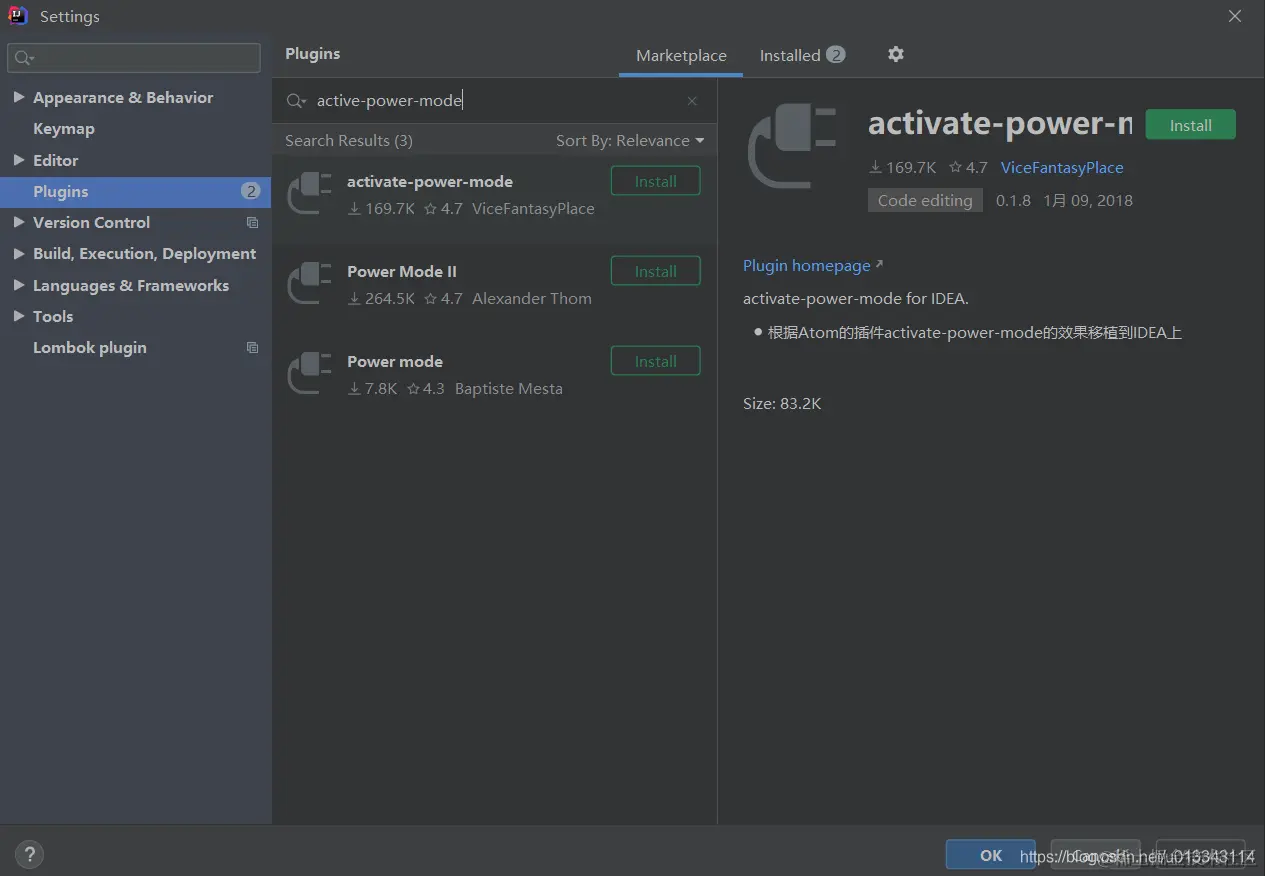The height and width of the screenshot is (876, 1265).
Task: Click the IntelliJ IDEA logo in title bar
Action: (x=18, y=16)
